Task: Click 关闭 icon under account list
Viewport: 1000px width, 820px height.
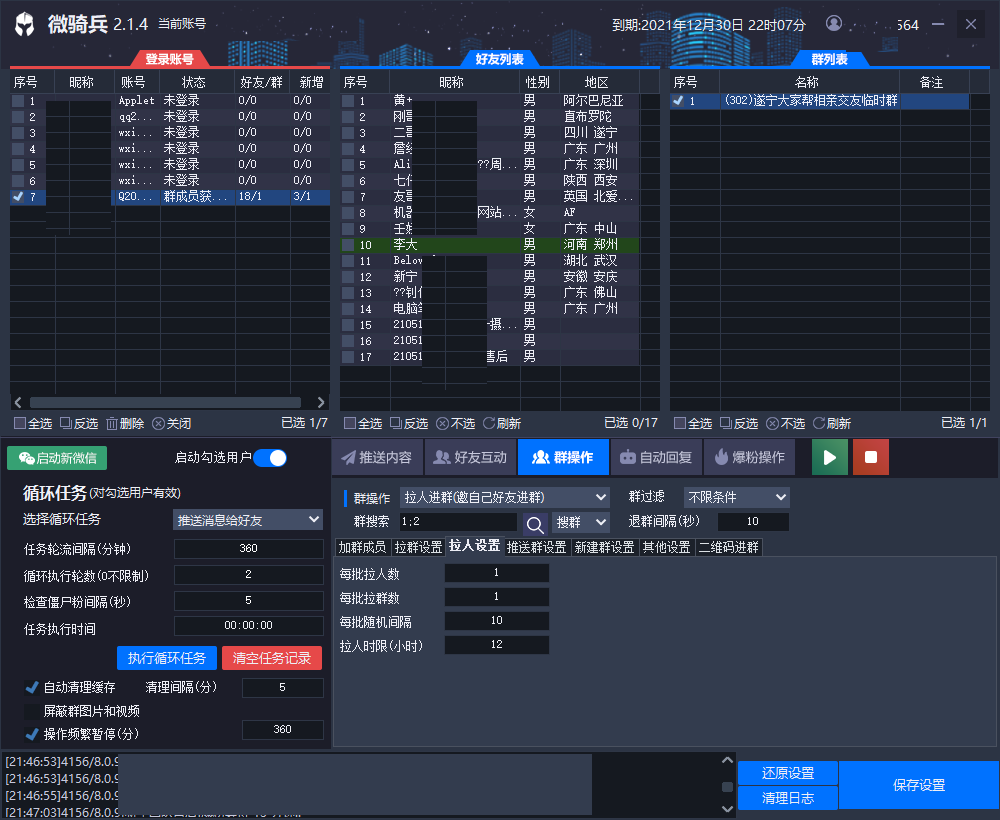Action: [x=158, y=423]
